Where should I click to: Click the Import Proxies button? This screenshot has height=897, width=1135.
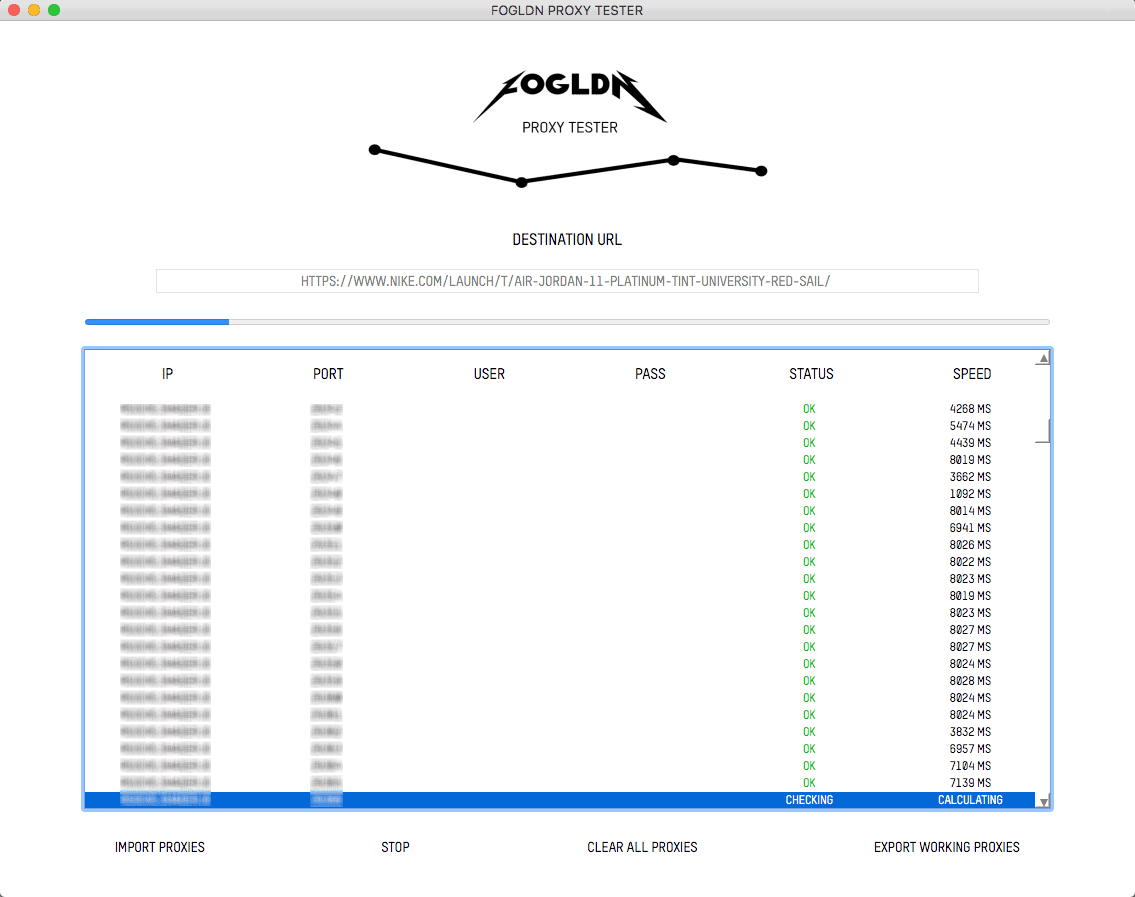(160, 847)
